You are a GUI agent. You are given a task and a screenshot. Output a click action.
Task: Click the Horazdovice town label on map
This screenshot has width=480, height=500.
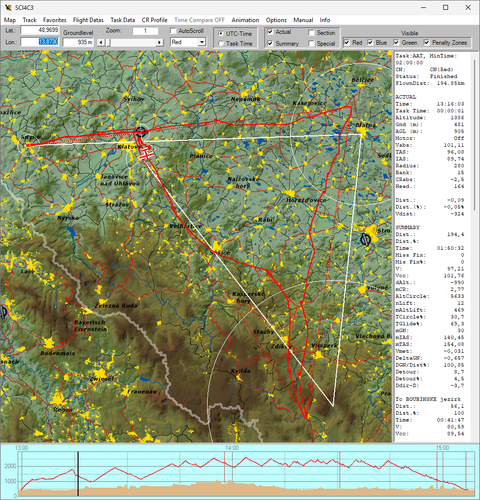pos(306,200)
